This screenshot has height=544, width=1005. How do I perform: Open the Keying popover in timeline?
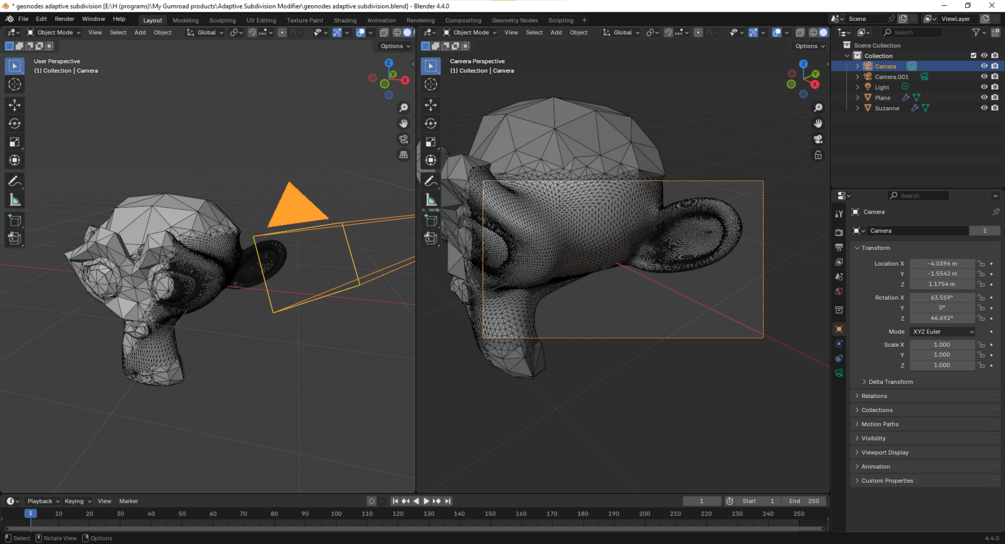tap(77, 501)
